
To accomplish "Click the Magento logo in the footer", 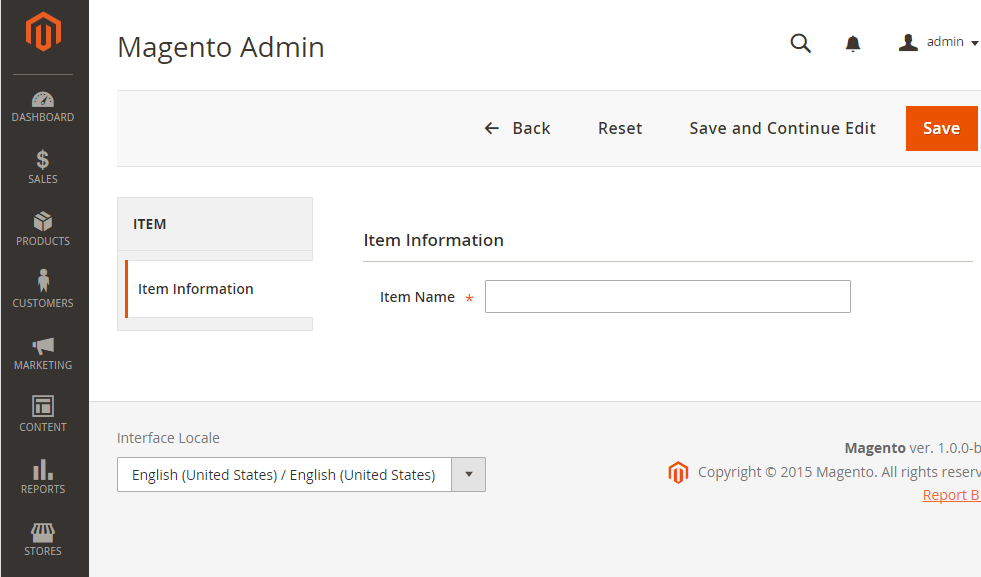I will [678, 472].
